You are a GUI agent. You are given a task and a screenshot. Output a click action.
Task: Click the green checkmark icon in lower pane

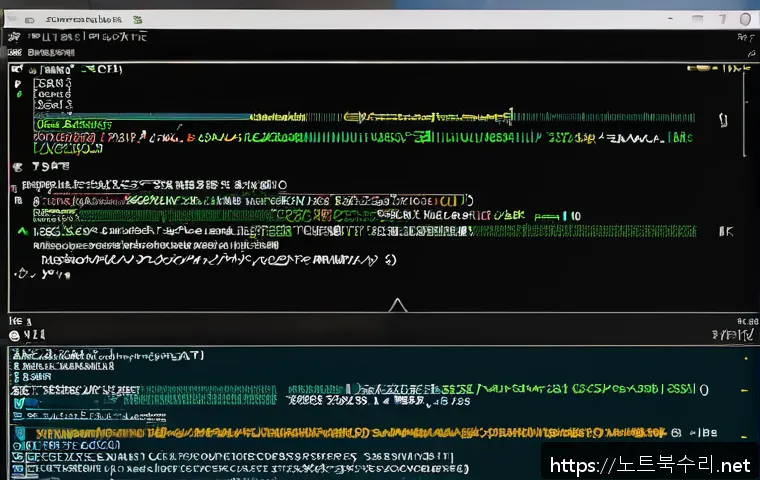tap(19, 403)
